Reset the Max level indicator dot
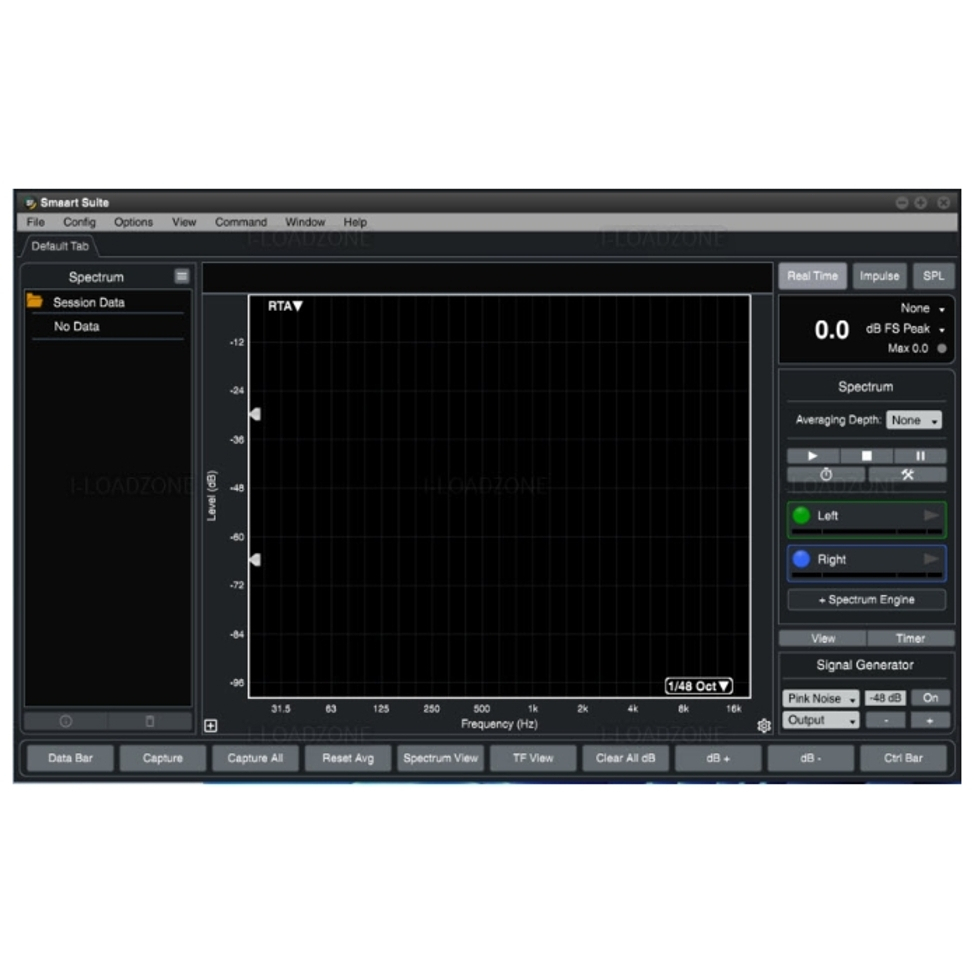This screenshot has height=975, width=975. pos(942,348)
